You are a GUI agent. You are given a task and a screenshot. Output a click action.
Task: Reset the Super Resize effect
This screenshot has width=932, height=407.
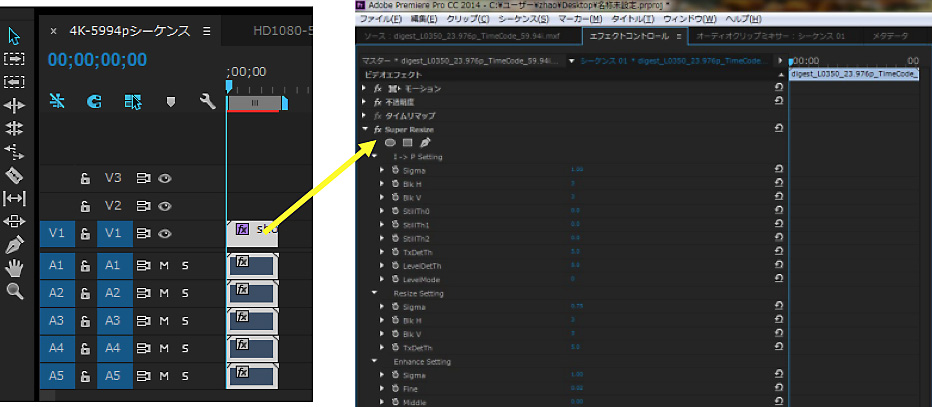click(778, 129)
